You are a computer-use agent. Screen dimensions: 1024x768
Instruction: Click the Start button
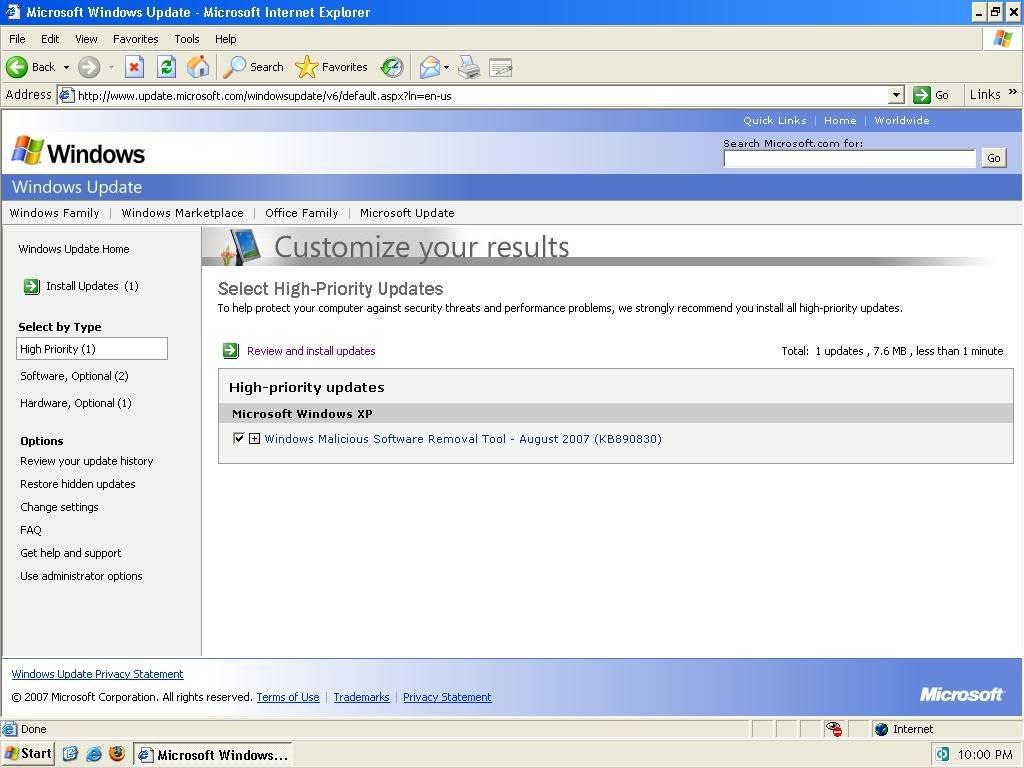(x=28, y=754)
